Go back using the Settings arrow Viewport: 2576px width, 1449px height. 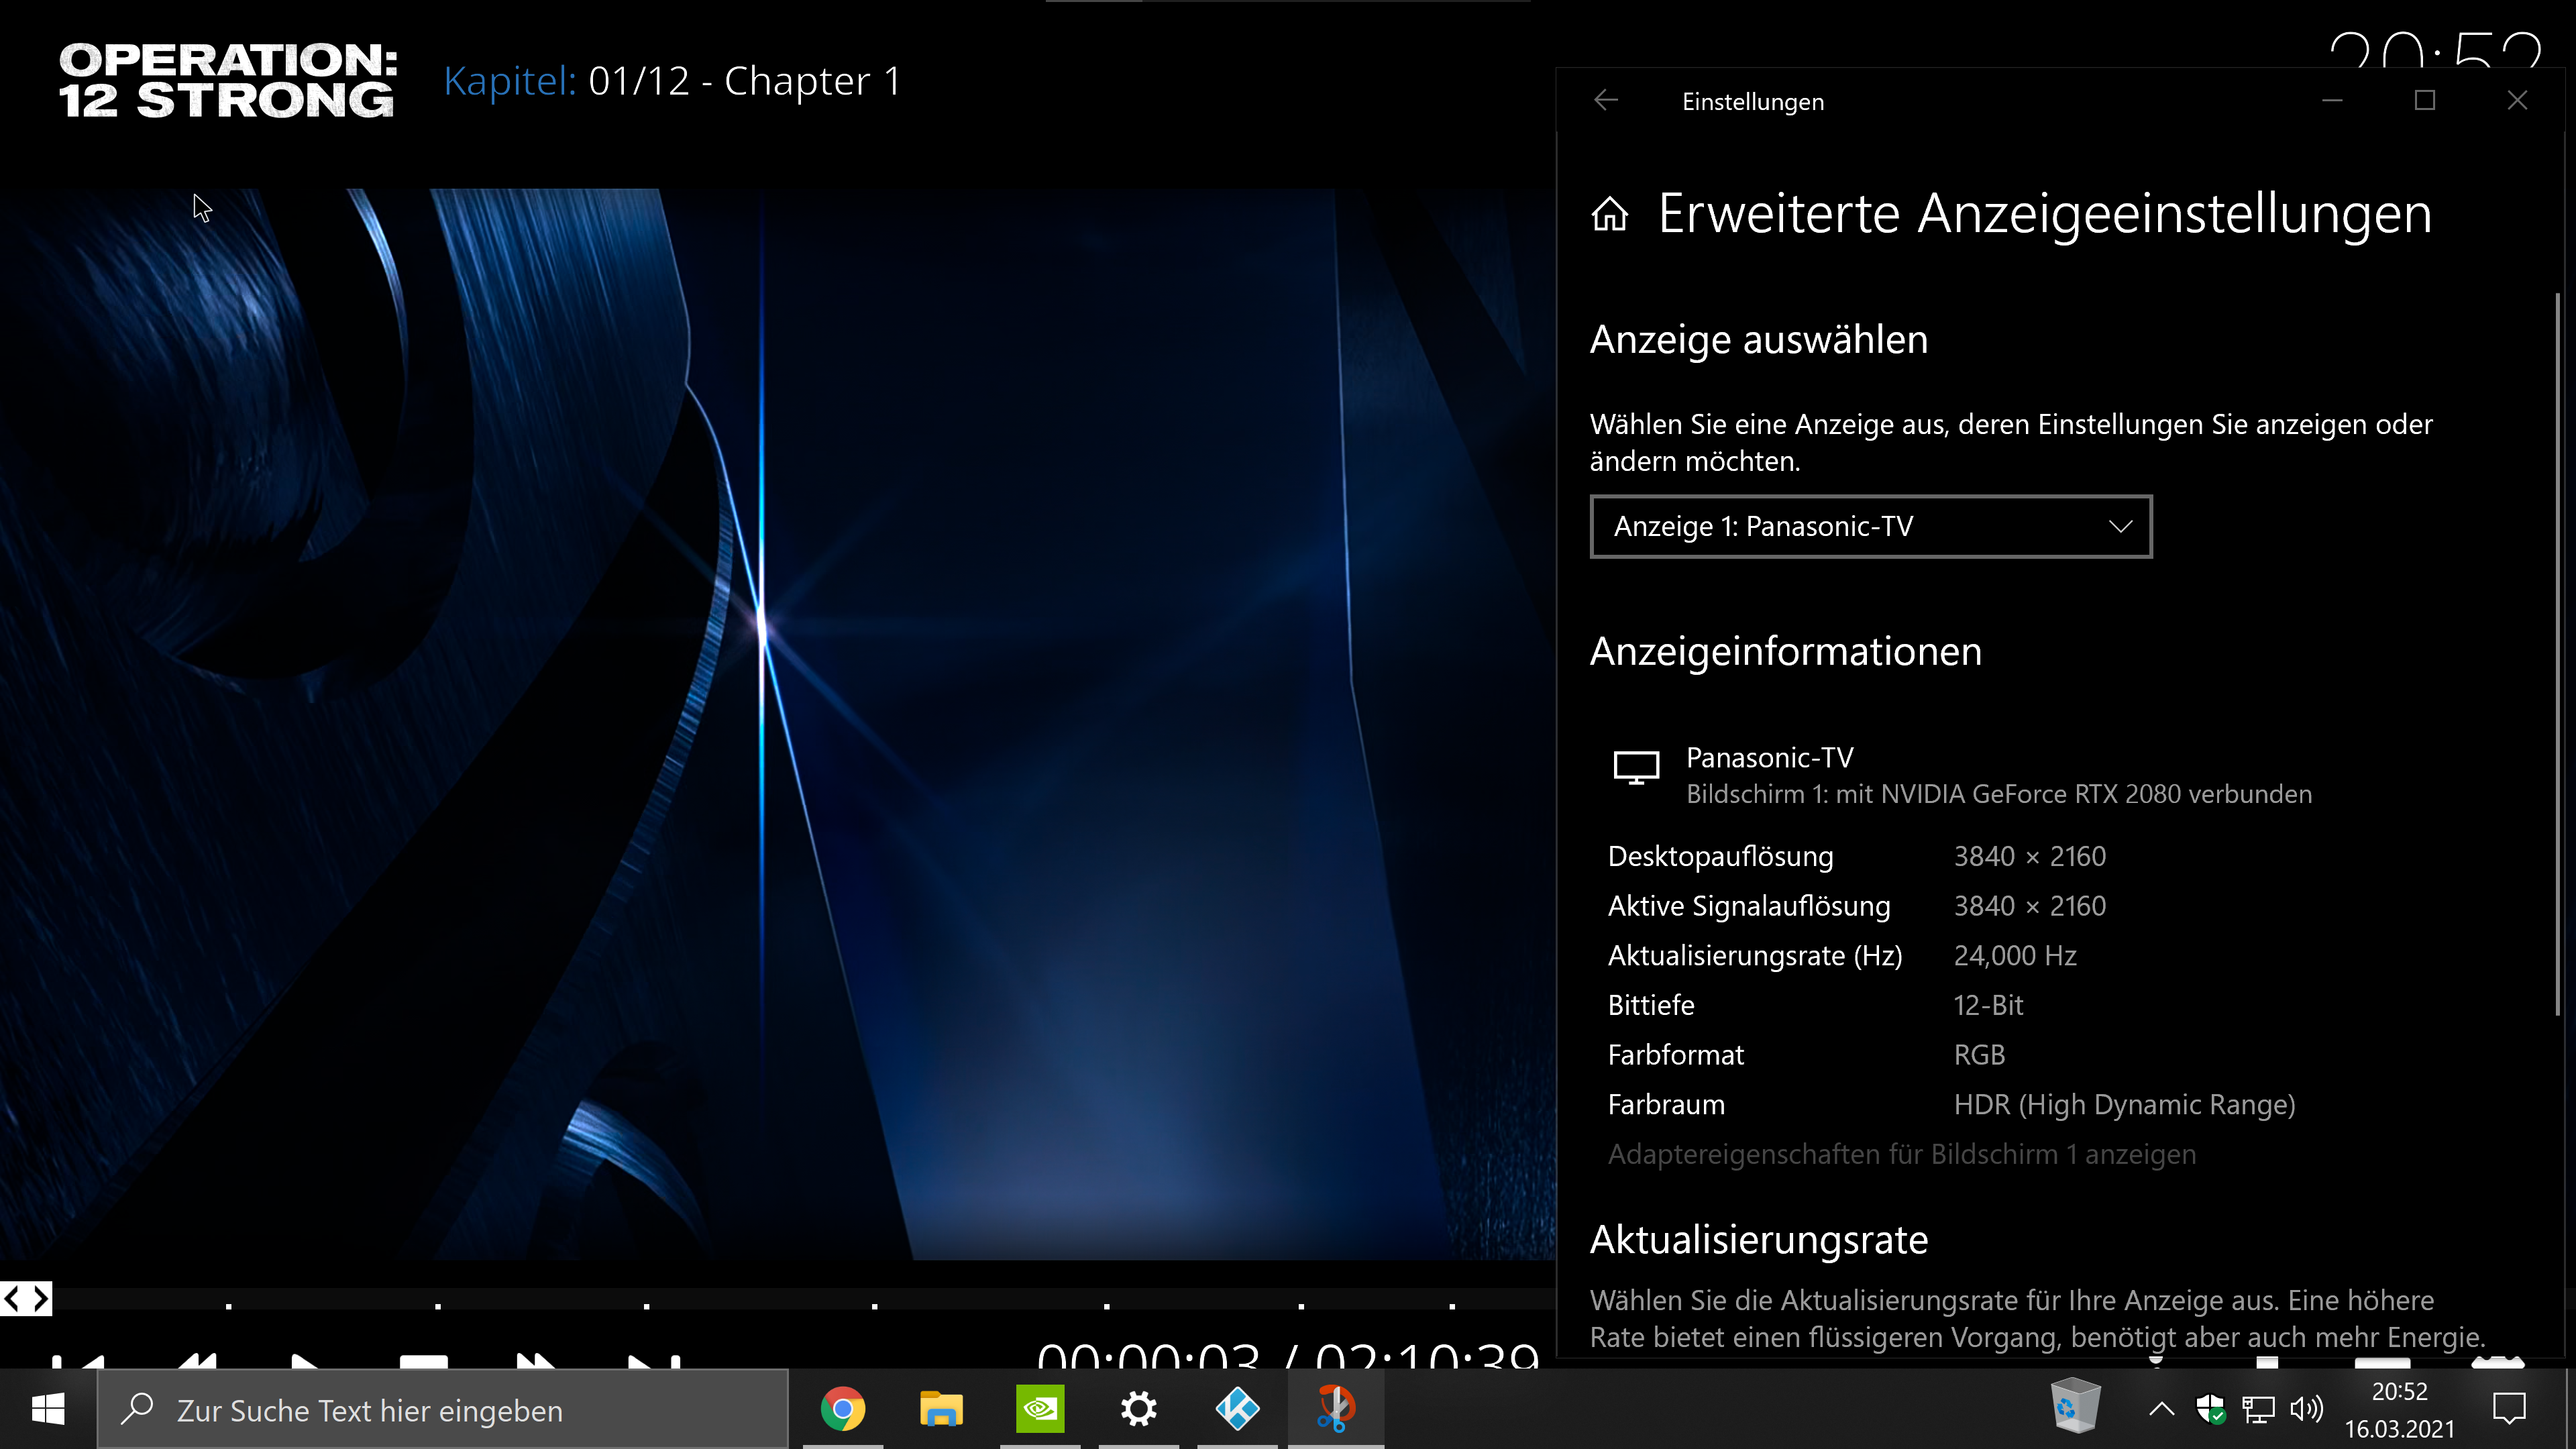click(1606, 100)
